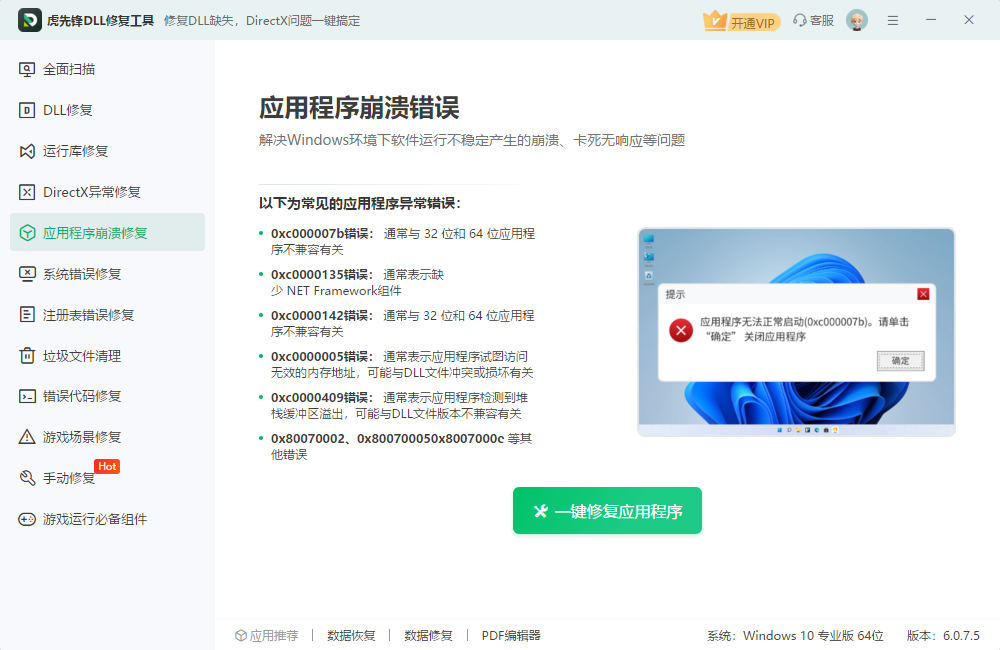This screenshot has height=650, width=1000.
Task: Click the 系统错误修复 monitor icon
Action: pyautogui.click(x=27, y=274)
